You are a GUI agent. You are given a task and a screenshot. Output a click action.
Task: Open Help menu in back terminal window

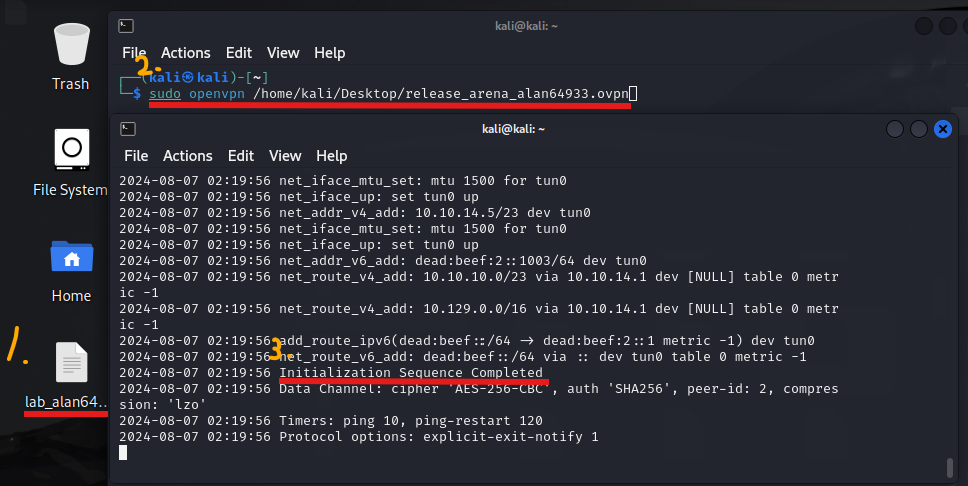pyautogui.click(x=330, y=53)
